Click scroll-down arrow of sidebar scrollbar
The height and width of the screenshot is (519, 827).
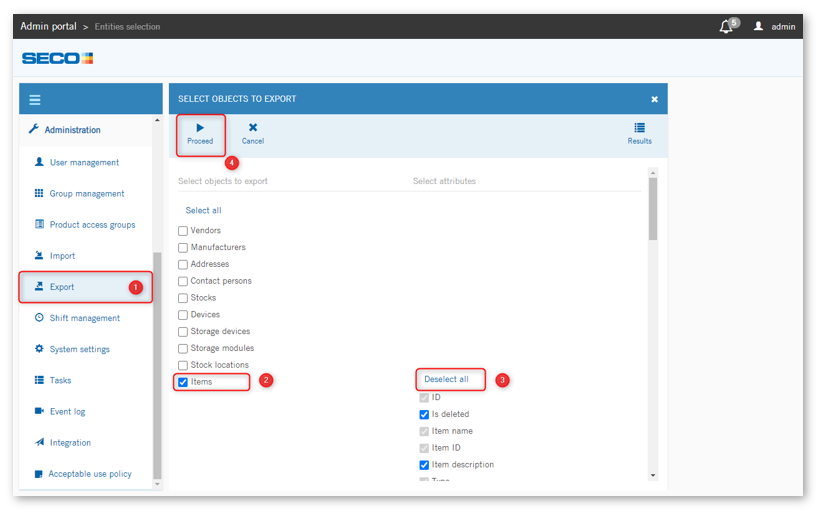(157, 484)
